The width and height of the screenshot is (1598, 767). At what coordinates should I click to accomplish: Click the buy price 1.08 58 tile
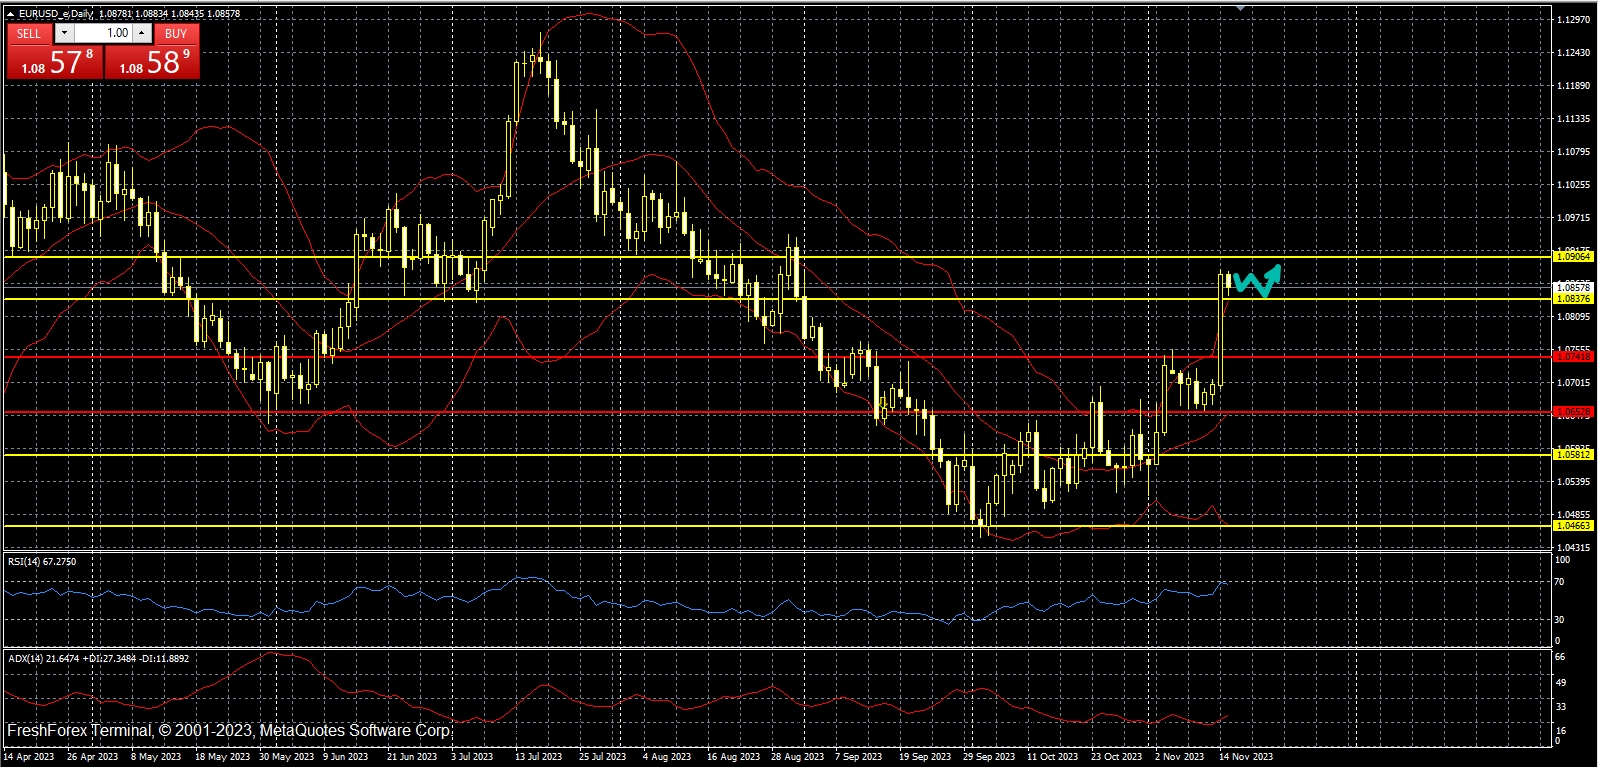[153, 62]
